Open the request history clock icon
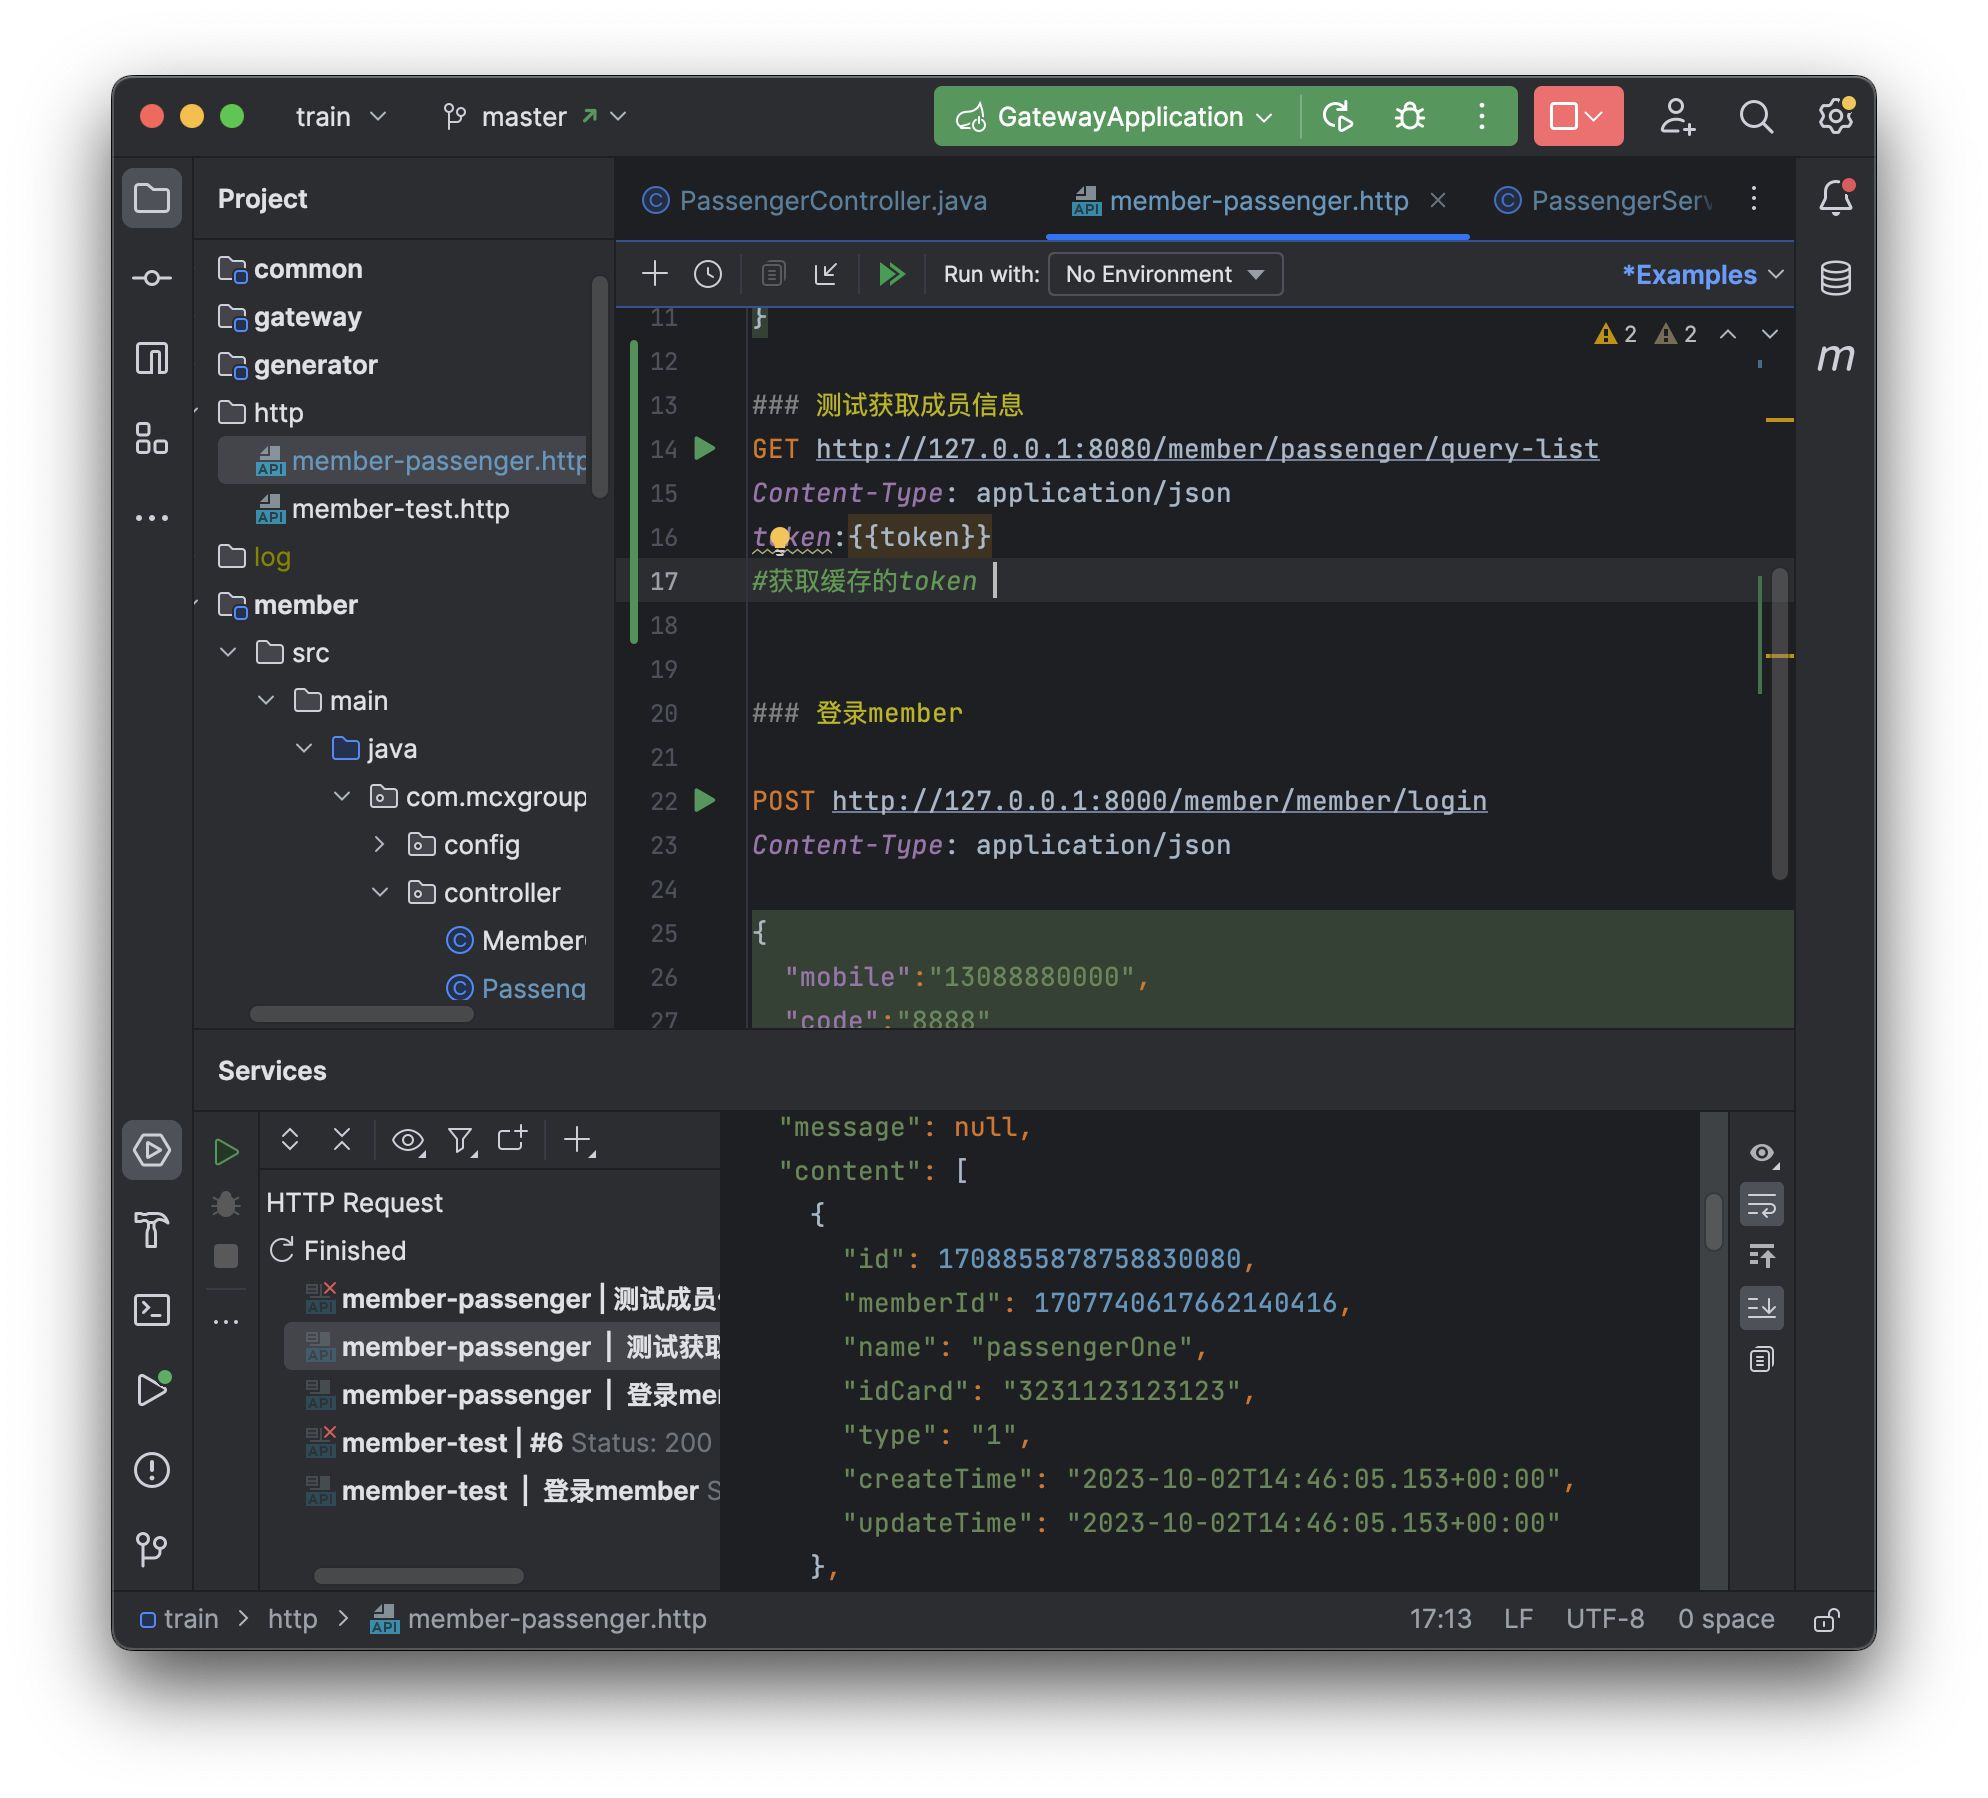1988x1798 pixels. (708, 274)
